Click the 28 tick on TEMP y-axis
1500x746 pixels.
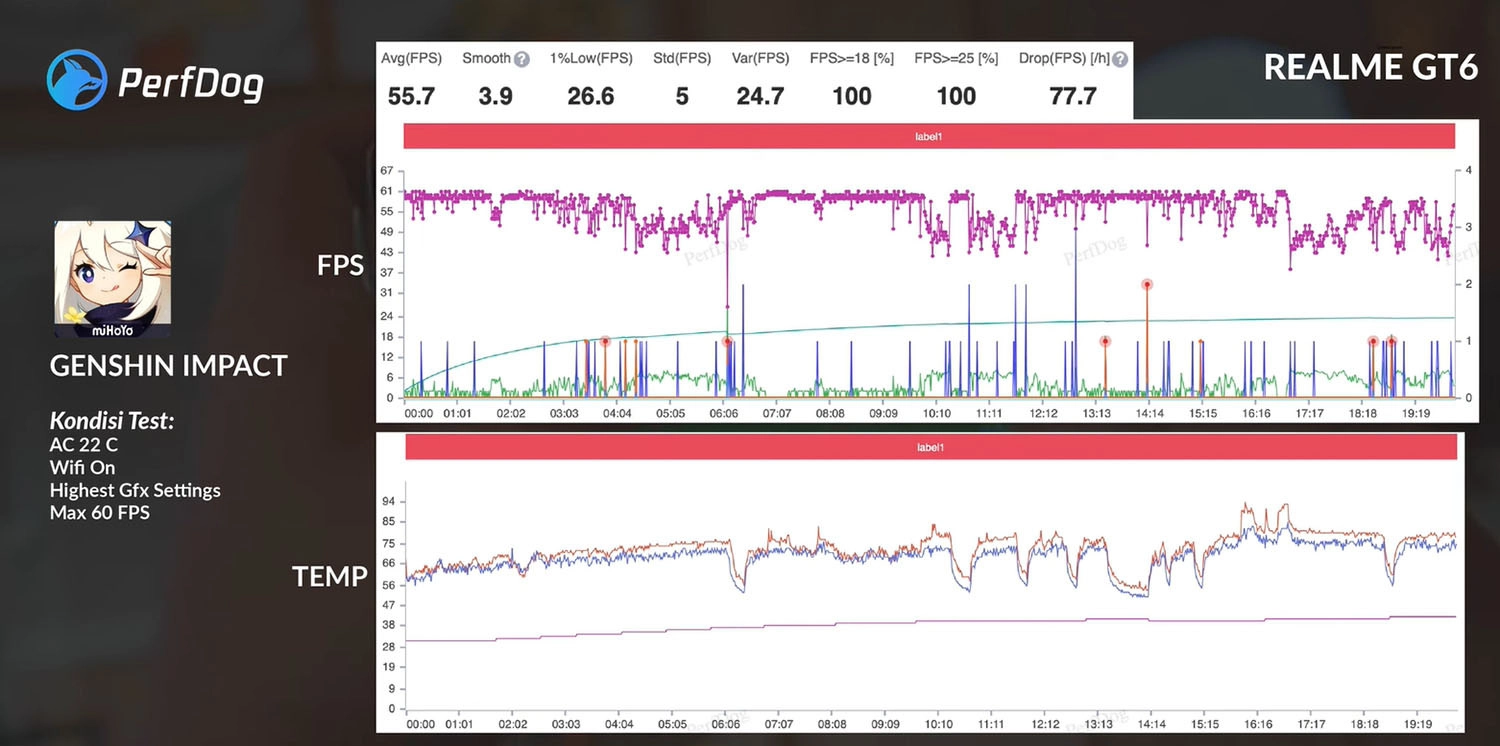click(x=388, y=647)
